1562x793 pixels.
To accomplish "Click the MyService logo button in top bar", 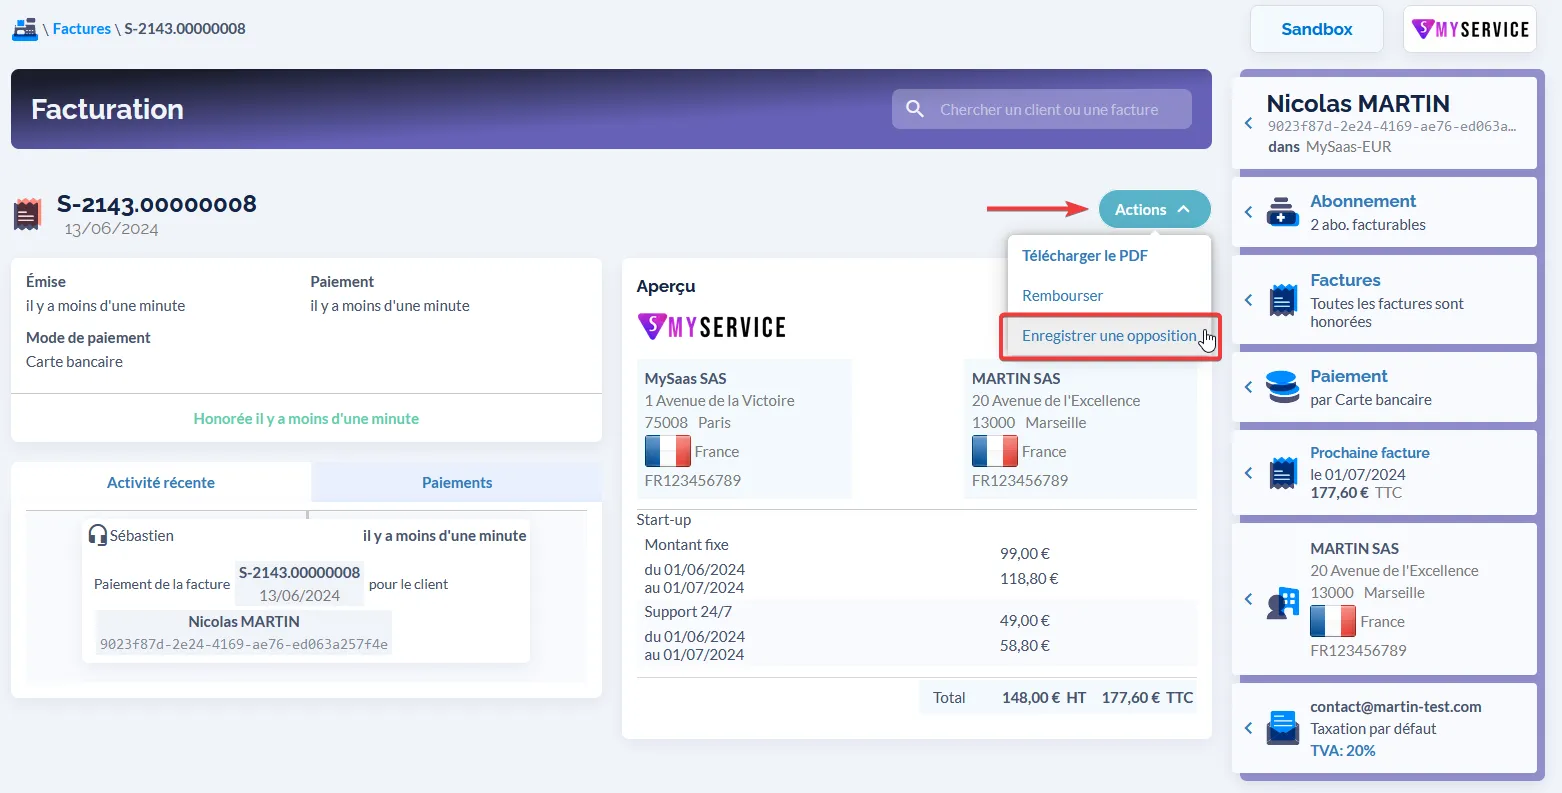I will point(1470,29).
